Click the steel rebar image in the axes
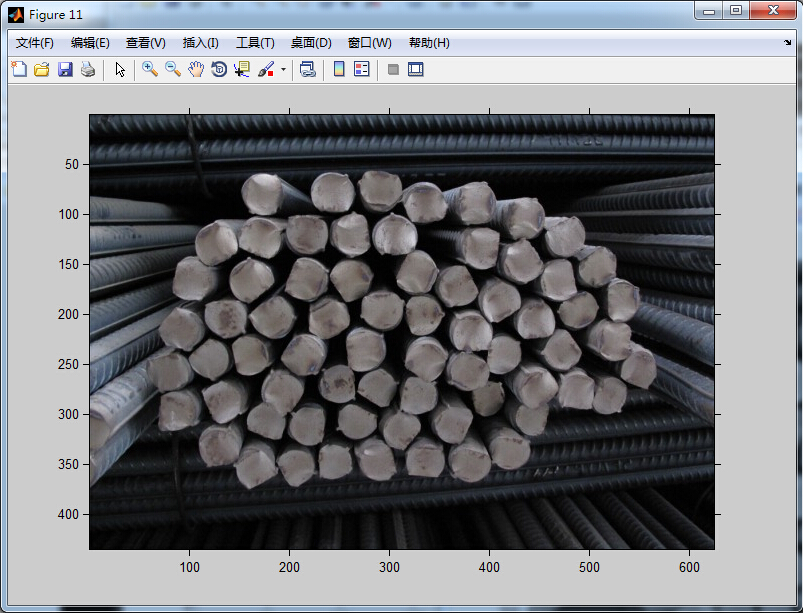803x613 pixels. coord(402,332)
